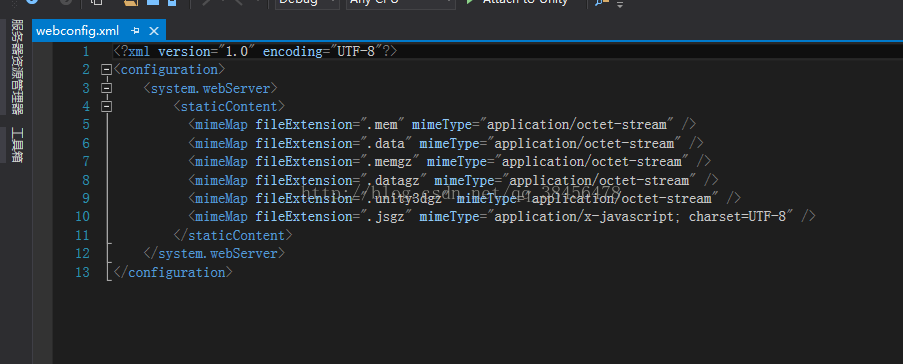The image size is (903, 364).
Task: Click the opening <staticContent> tag text
Action: pos(229,107)
